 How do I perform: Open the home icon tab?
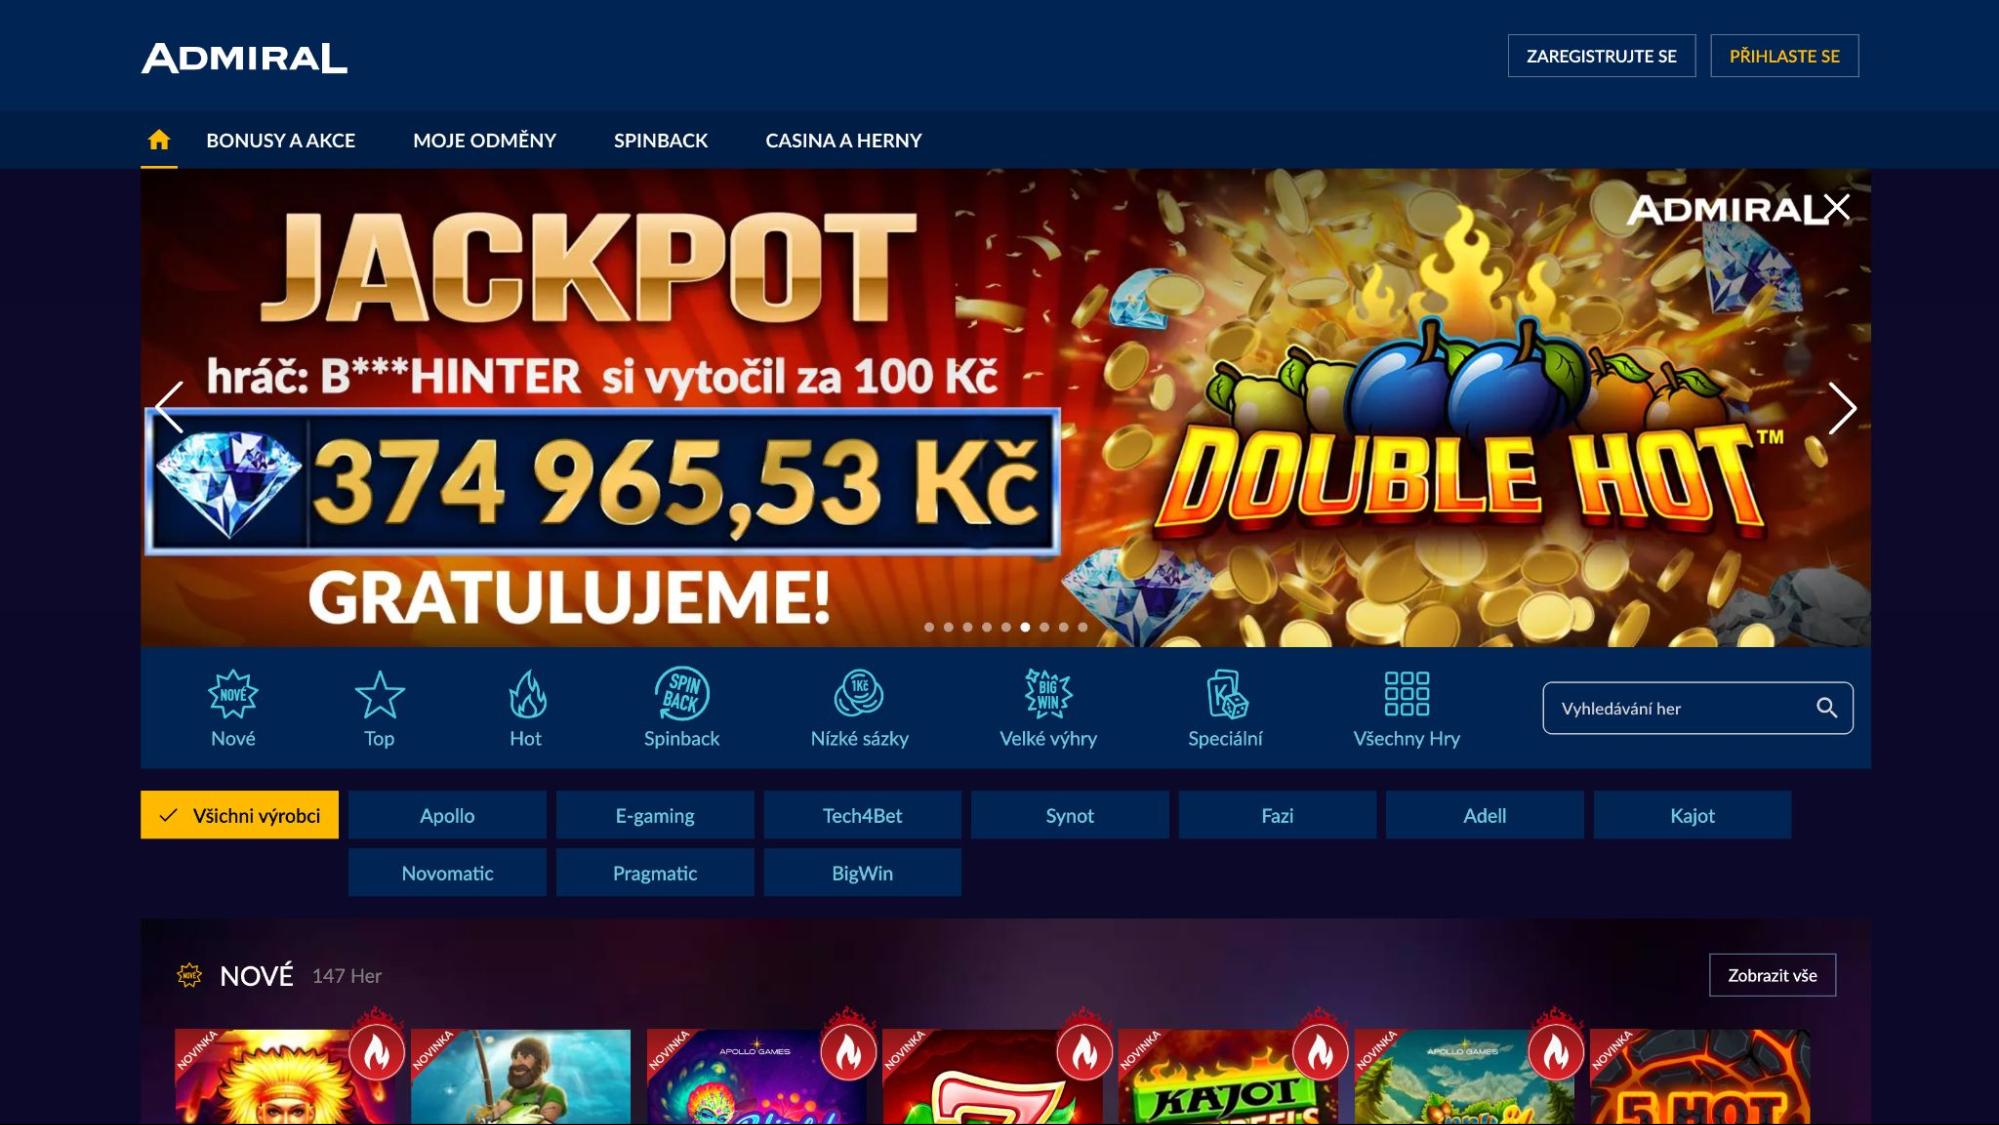pos(159,140)
